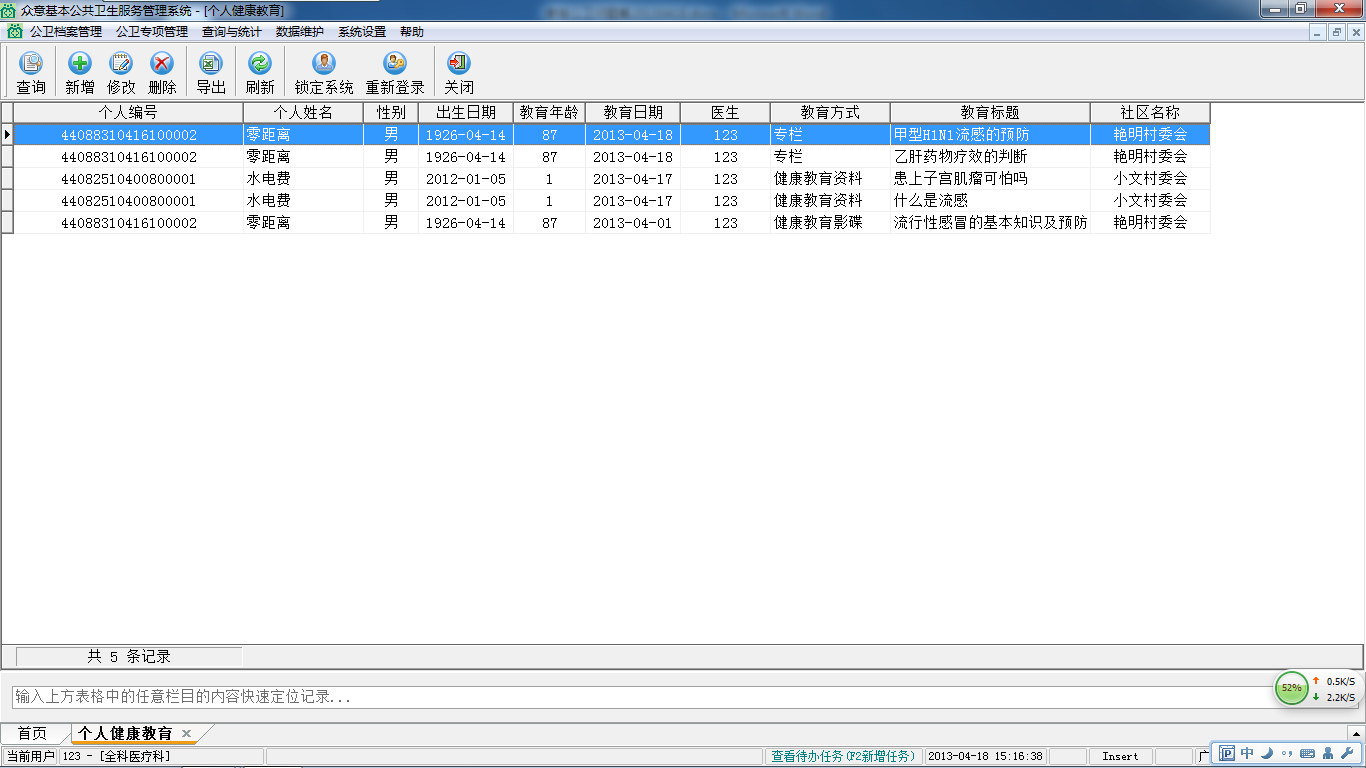Close the 个人健康教育 tab with x

pyautogui.click(x=186, y=734)
